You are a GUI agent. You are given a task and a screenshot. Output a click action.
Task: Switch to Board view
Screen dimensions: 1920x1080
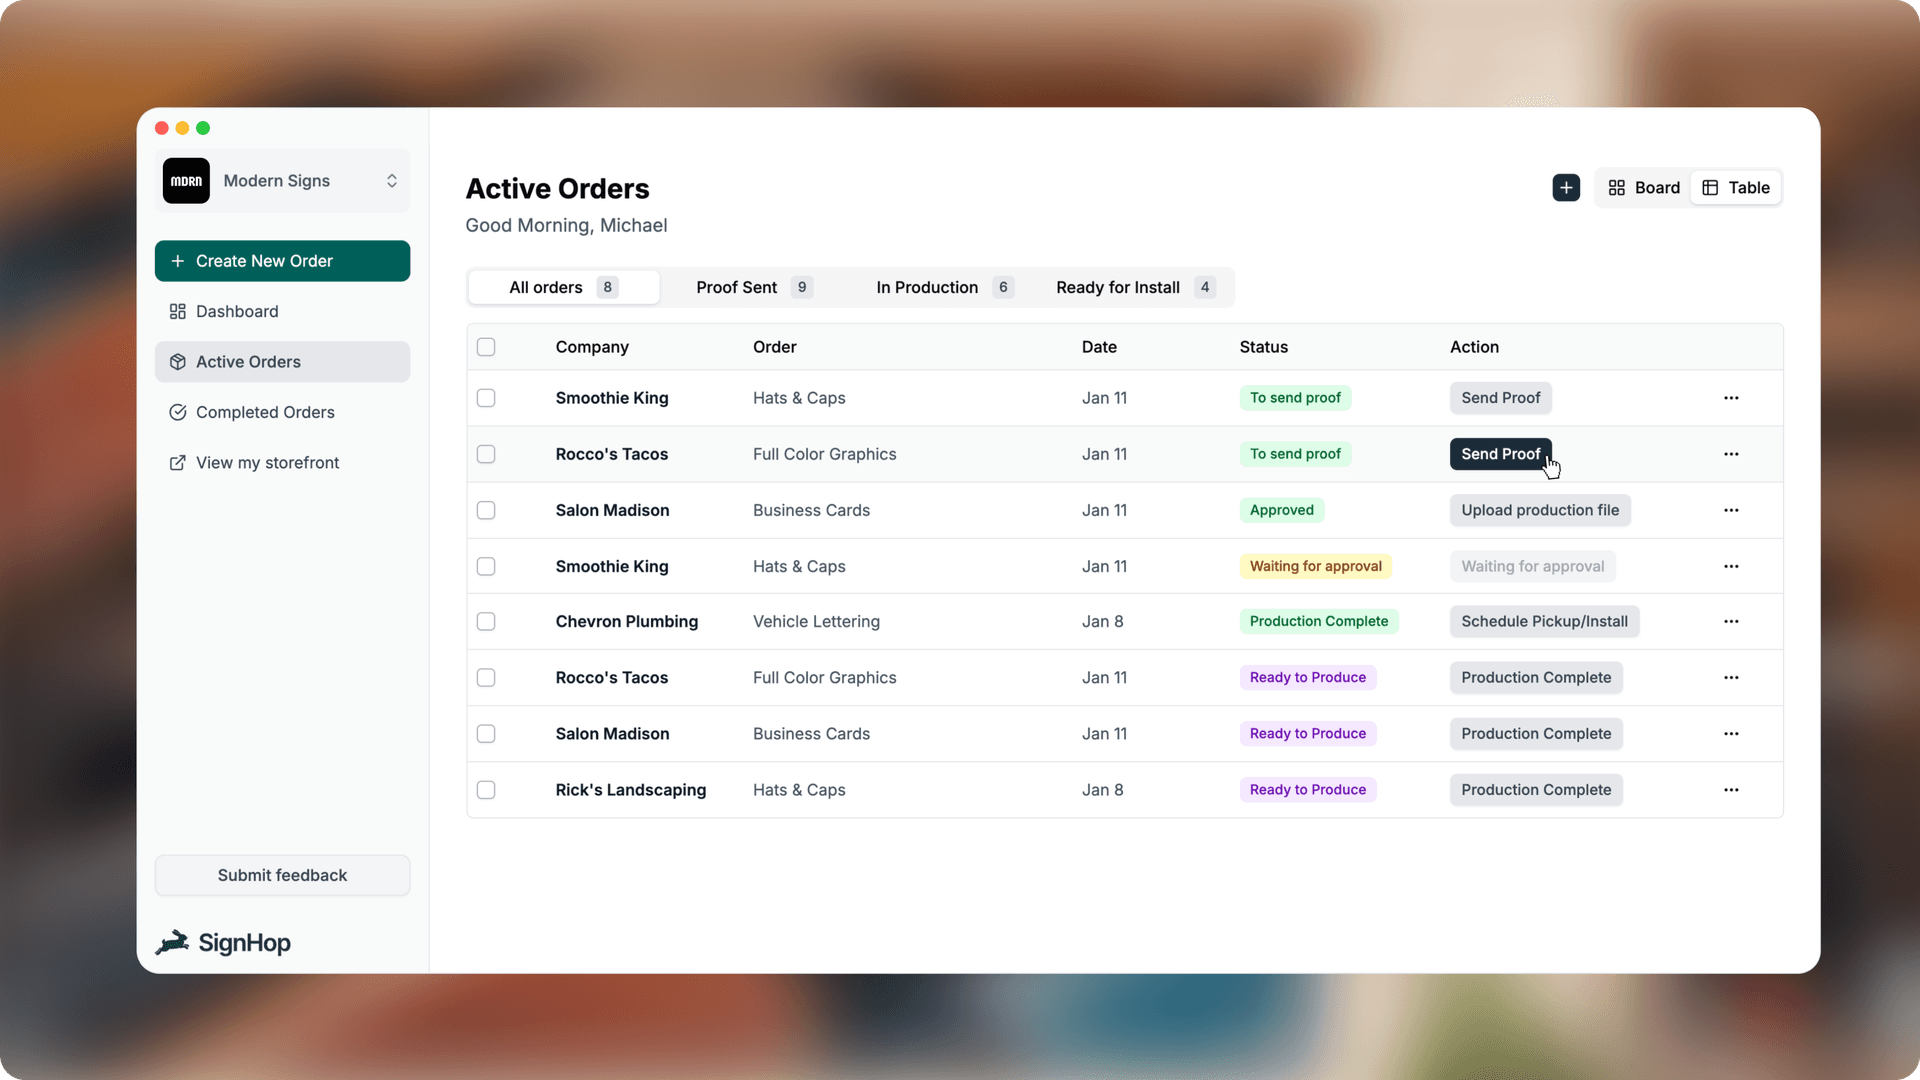[1644, 188]
